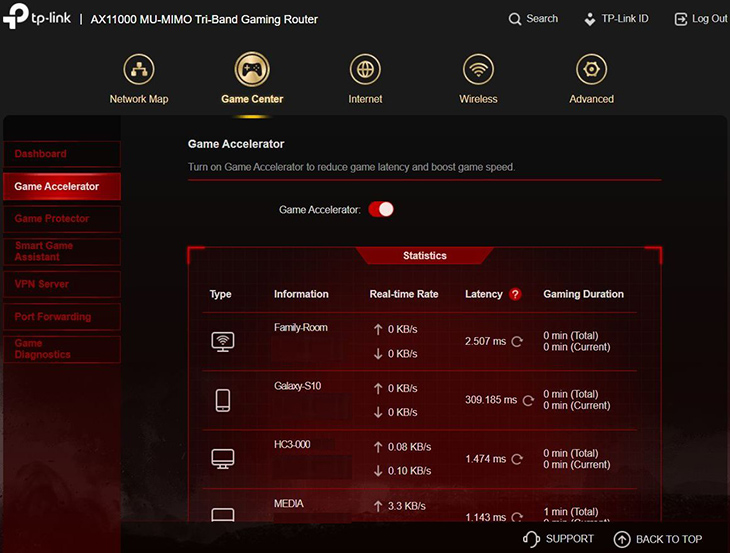
Task: Refresh latency for the MEDIA device
Action: (x=517, y=517)
